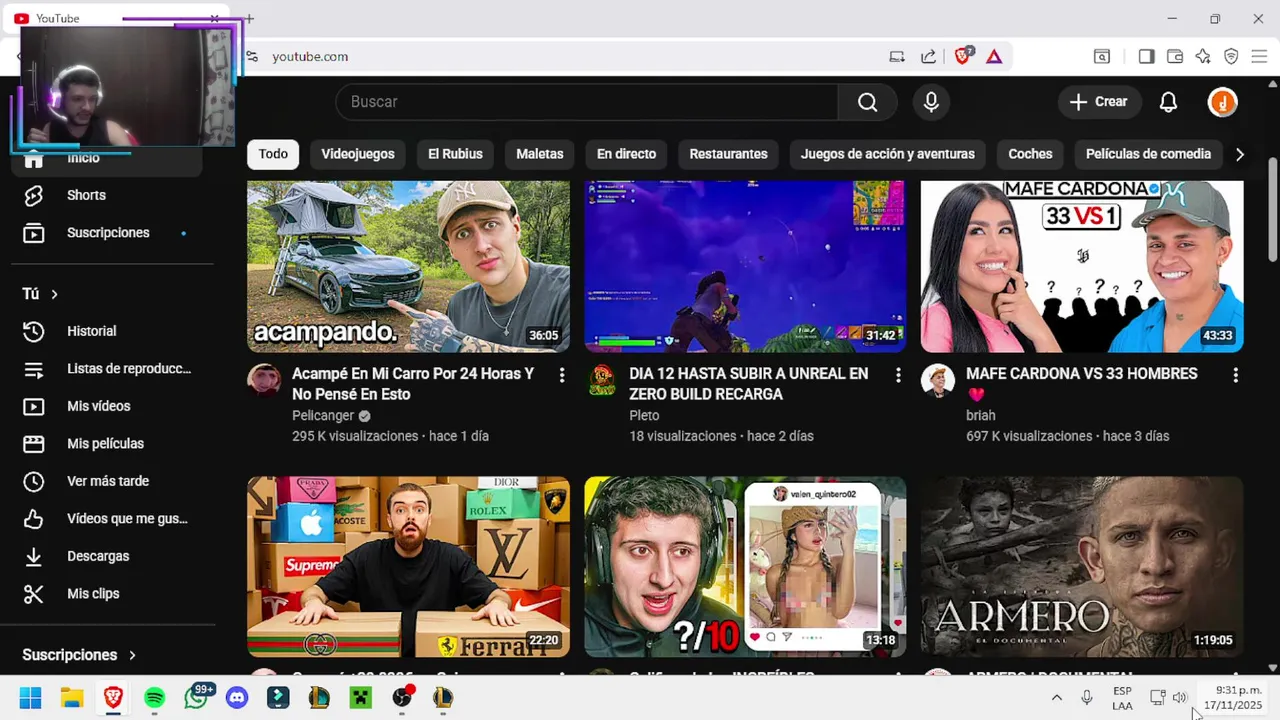Expand Suscripciones section heading chevron

pos(132,655)
